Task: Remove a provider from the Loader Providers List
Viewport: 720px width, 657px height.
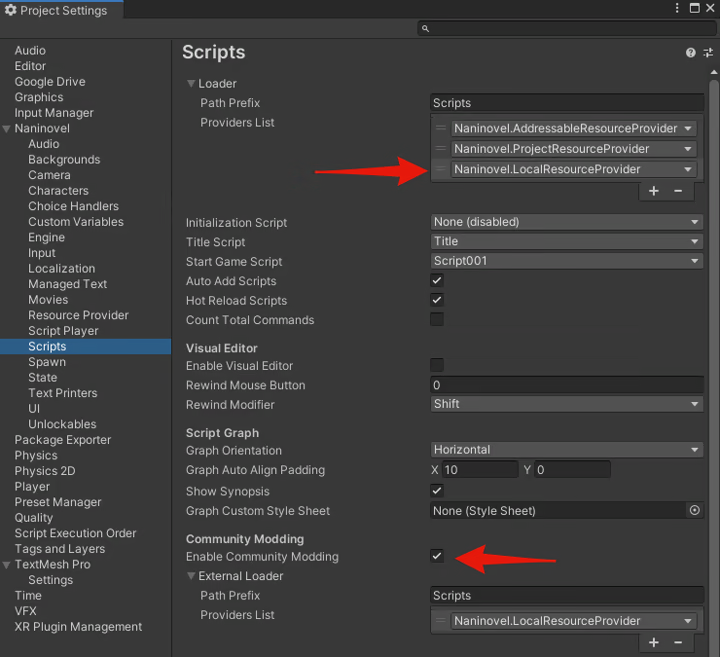Action: point(678,191)
